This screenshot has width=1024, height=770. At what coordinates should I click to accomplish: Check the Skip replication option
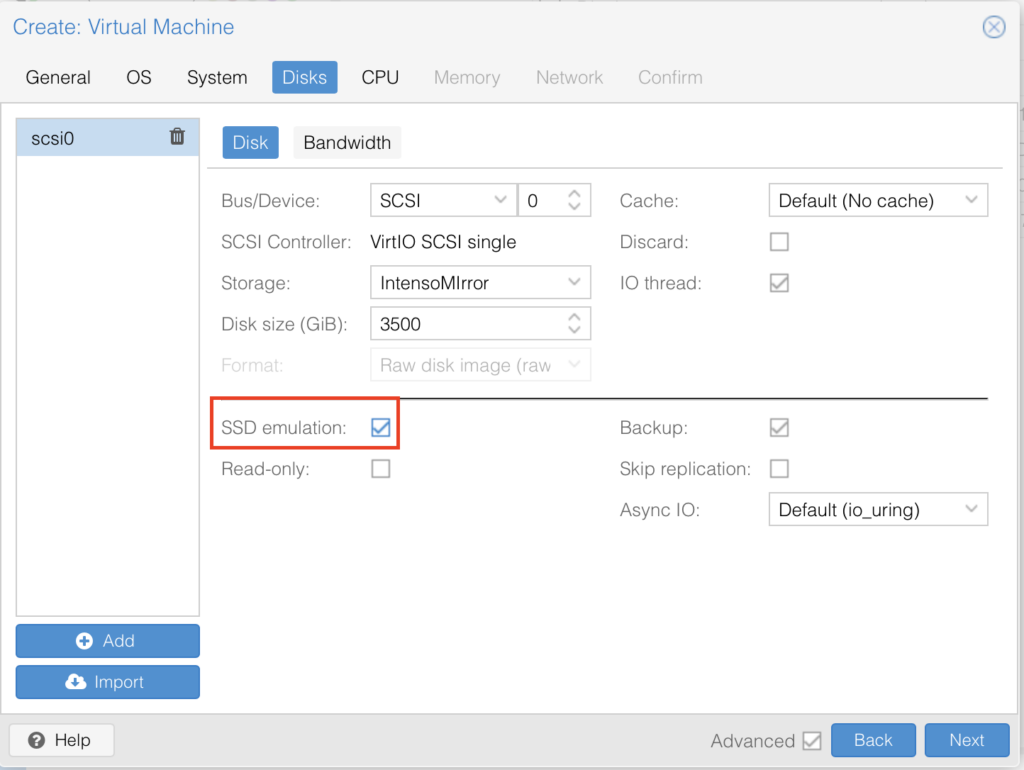779,469
